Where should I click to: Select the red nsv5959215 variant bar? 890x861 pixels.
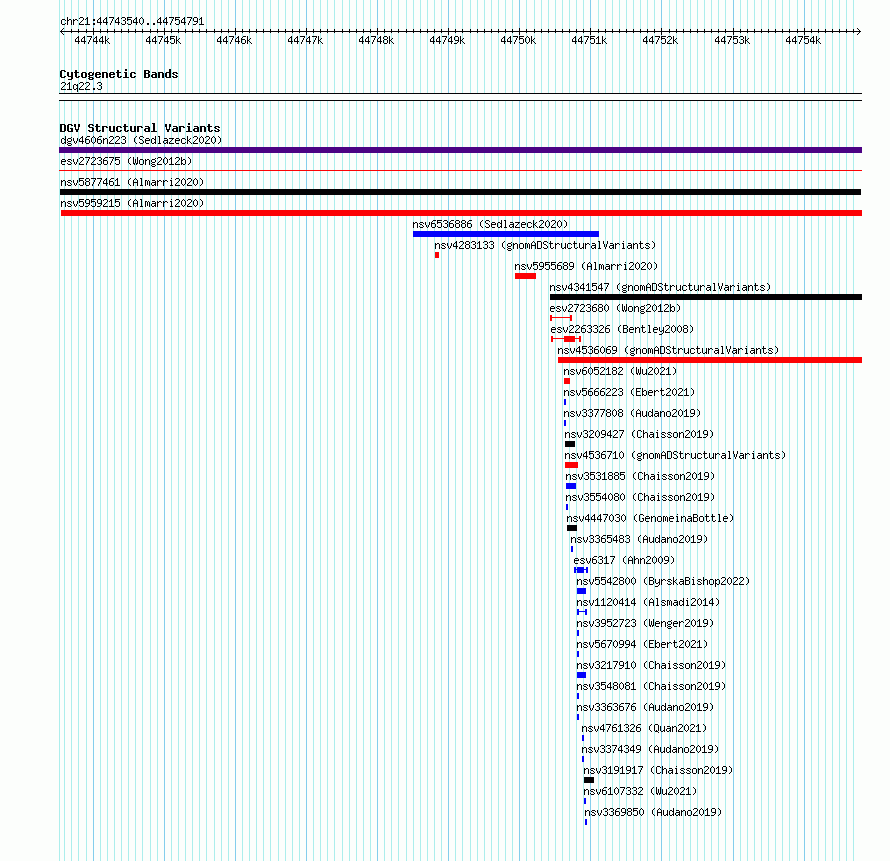(461, 213)
